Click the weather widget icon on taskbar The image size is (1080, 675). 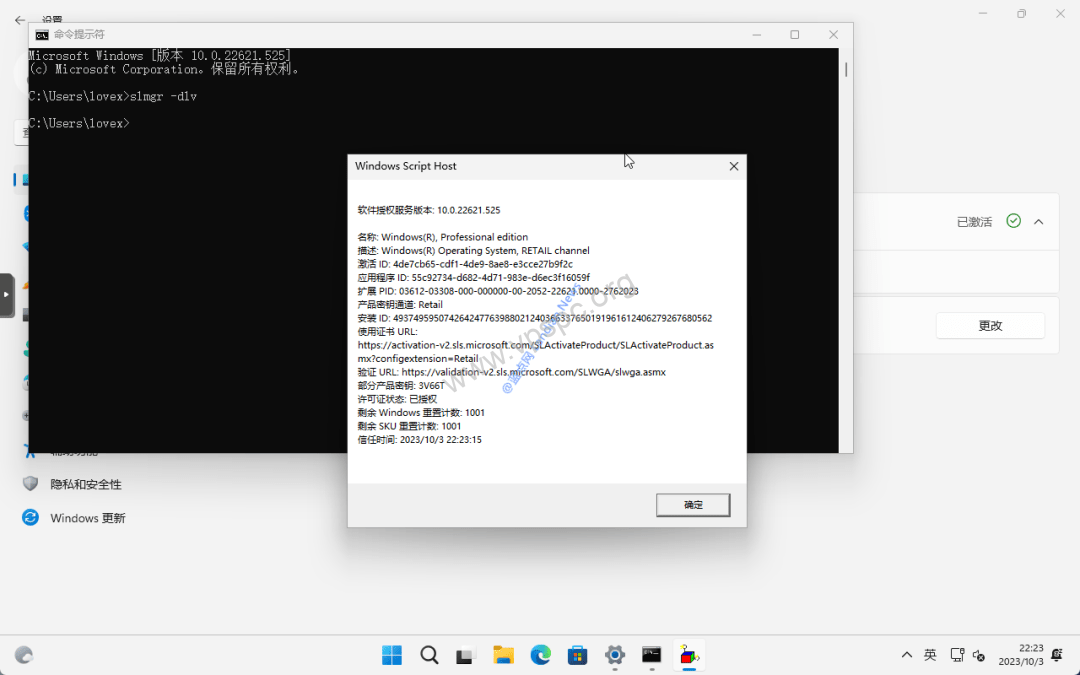(24, 655)
